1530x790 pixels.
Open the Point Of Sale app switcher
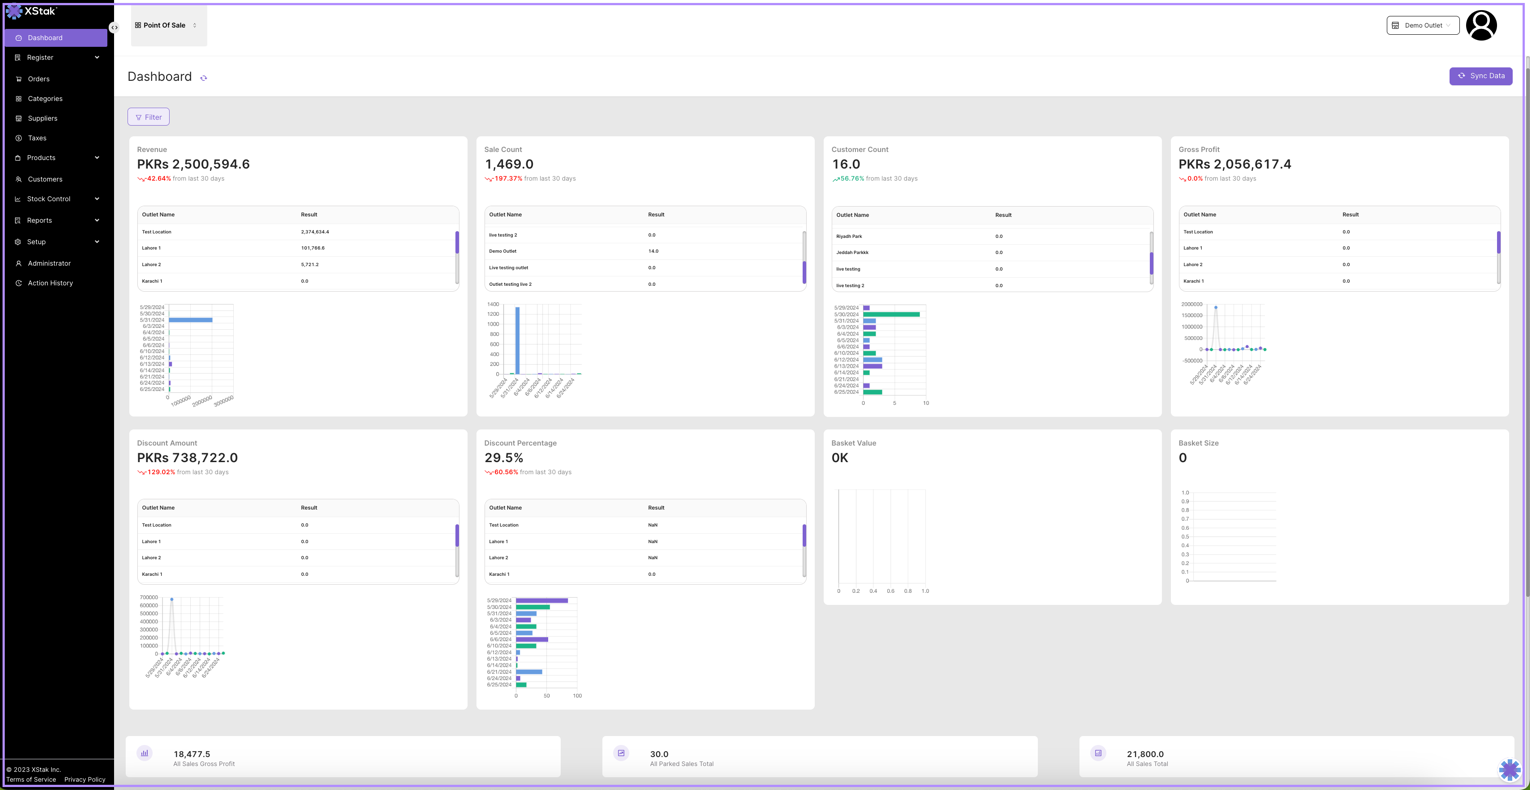(x=167, y=25)
